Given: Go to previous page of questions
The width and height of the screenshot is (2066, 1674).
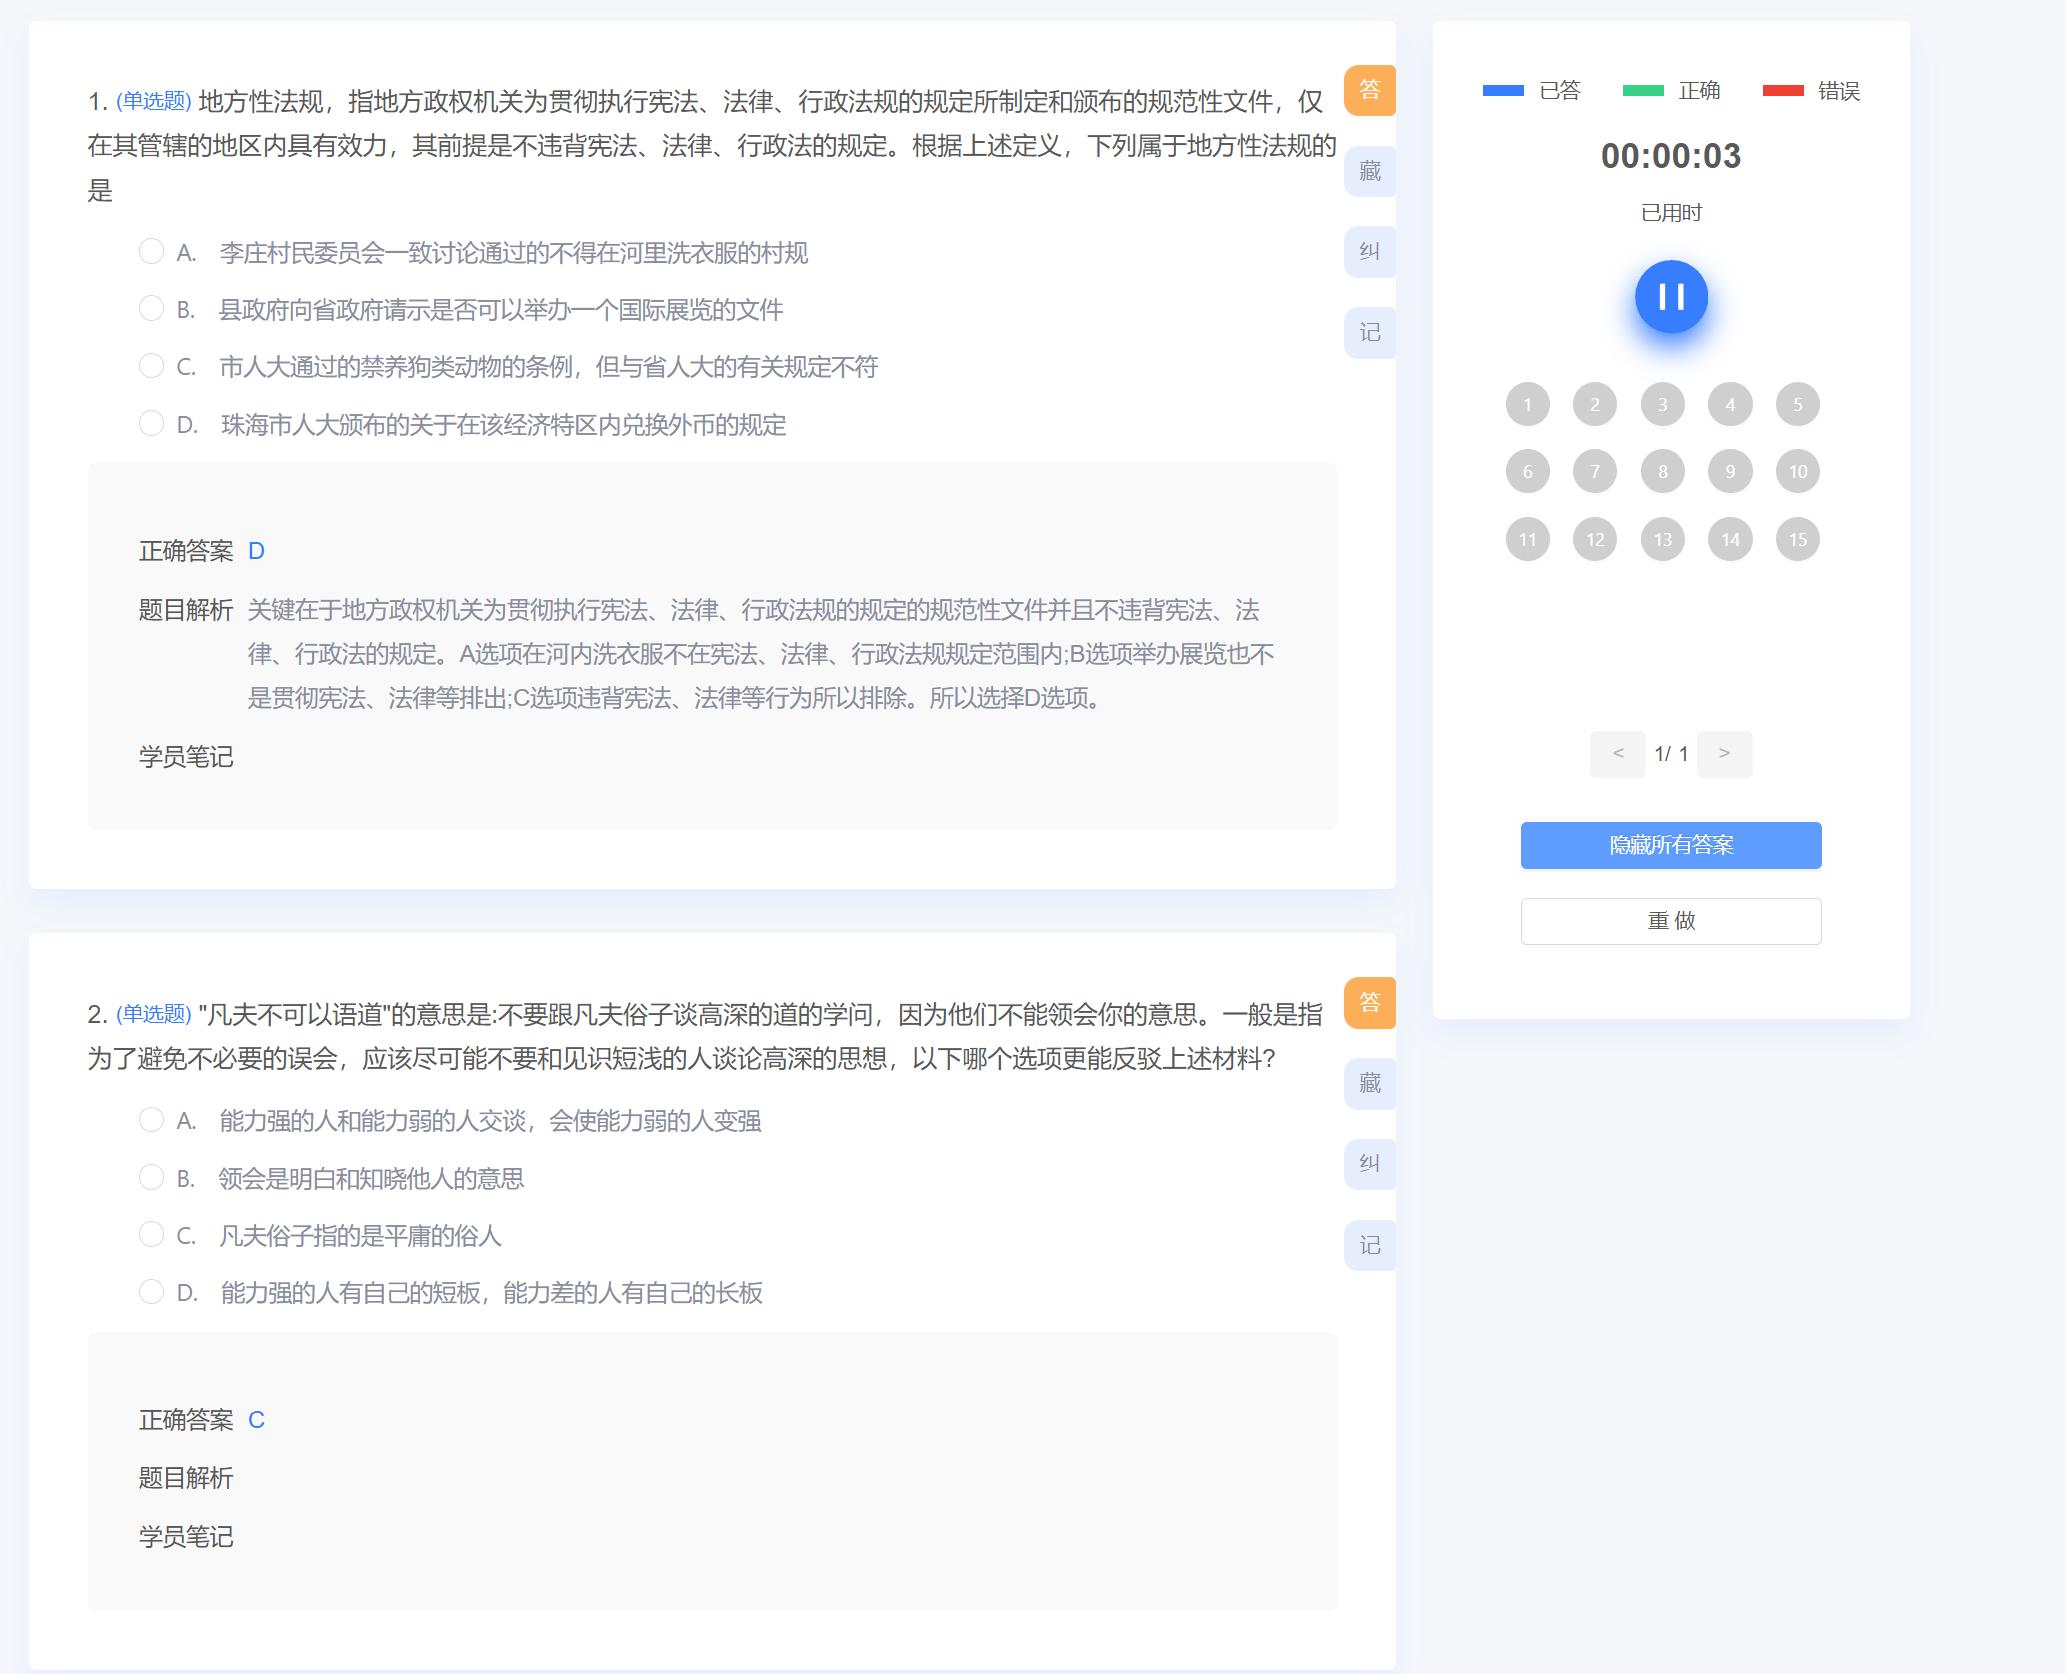Looking at the screenshot, I should click(1617, 754).
